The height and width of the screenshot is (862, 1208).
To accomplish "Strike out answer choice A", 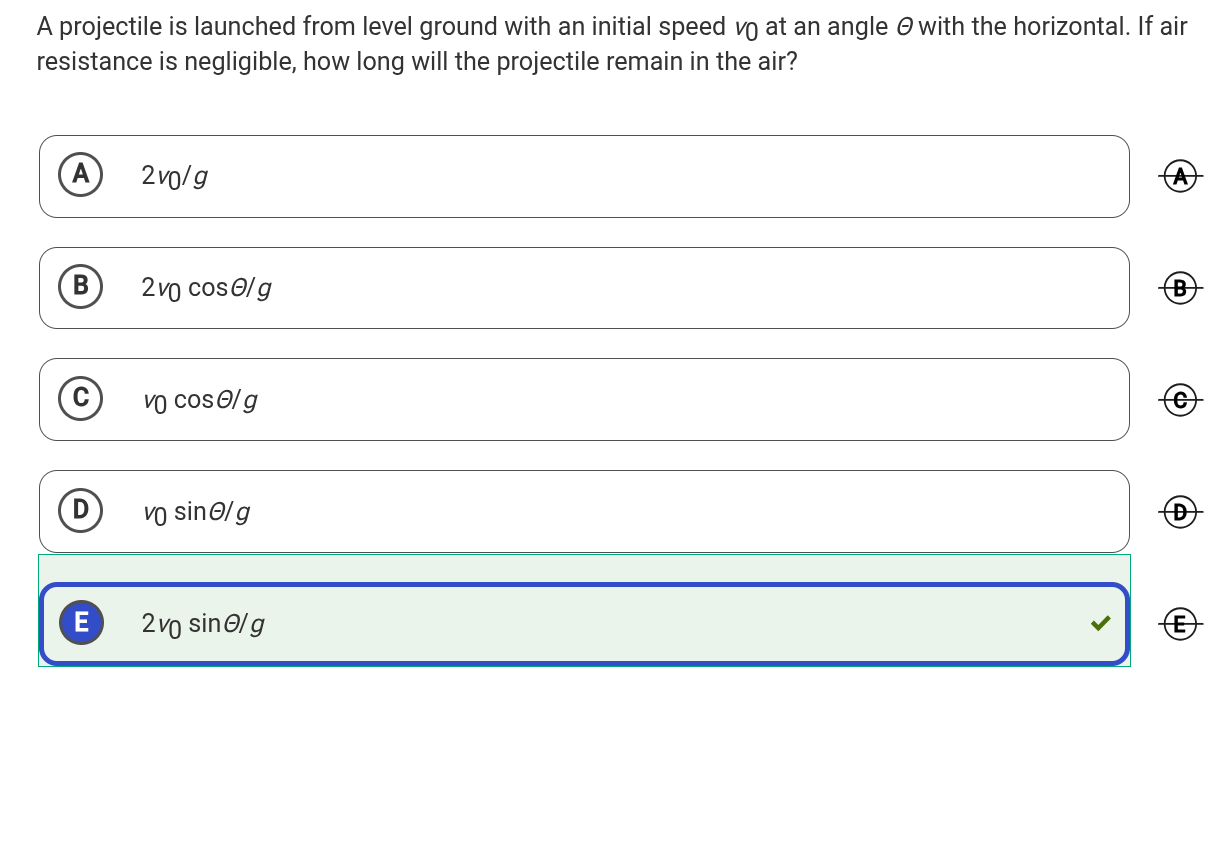I will pyautogui.click(x=1180, y=177).
